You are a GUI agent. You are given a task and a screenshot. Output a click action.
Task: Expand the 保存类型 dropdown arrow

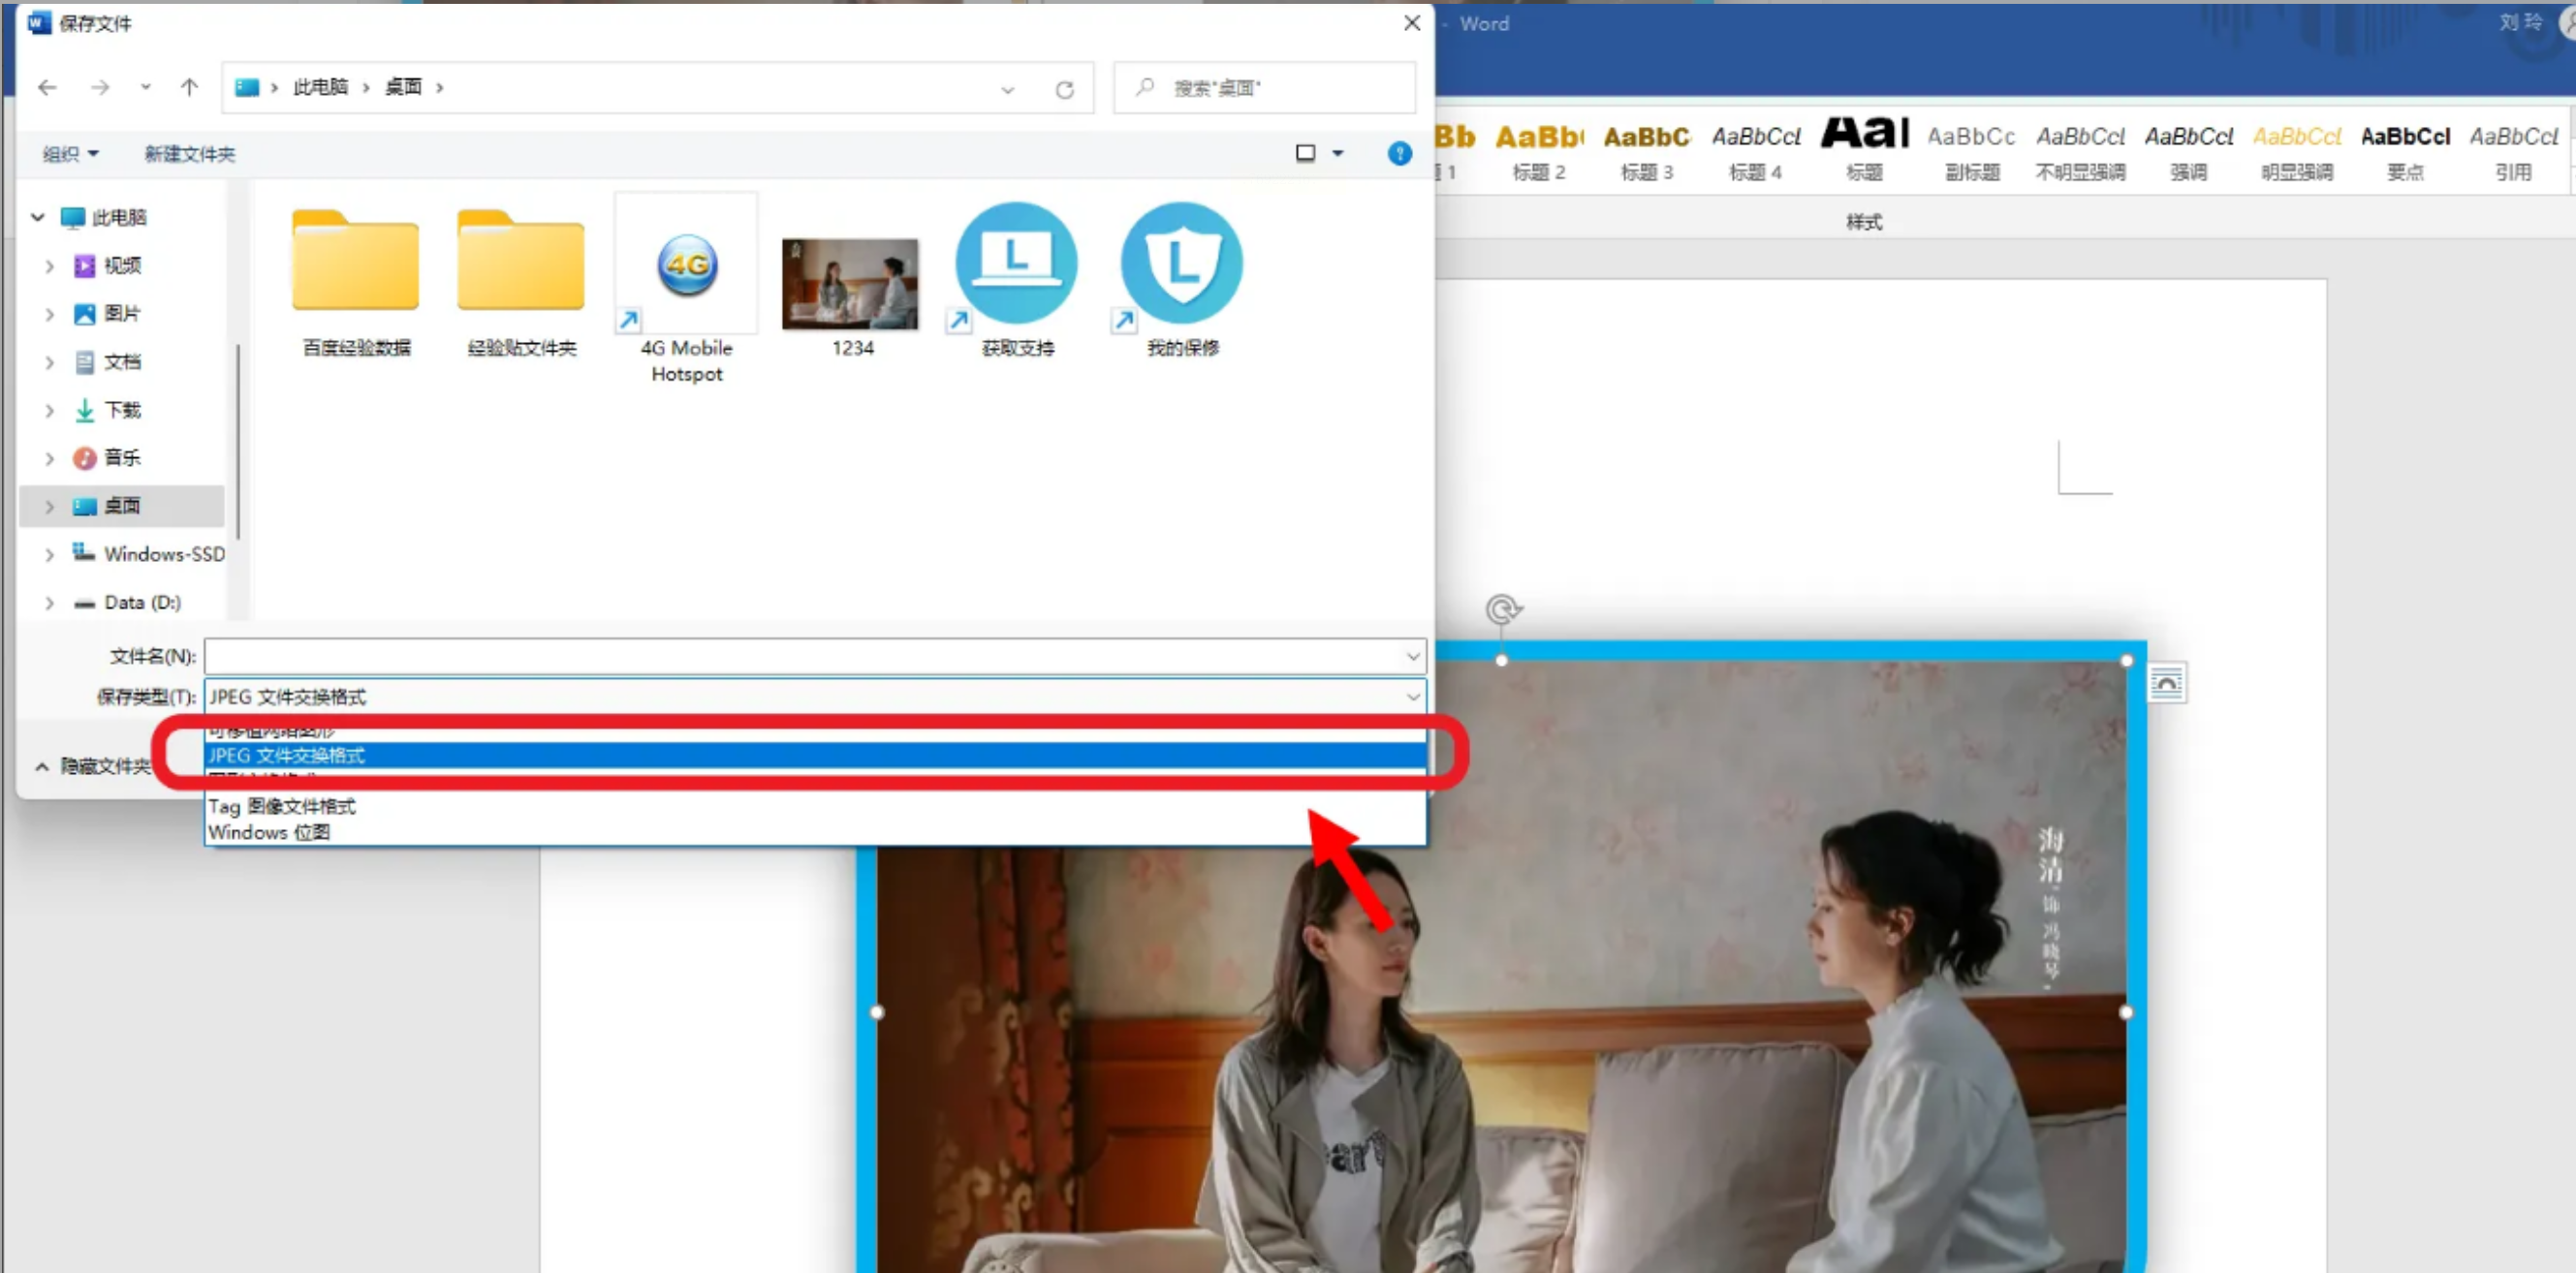point(1412,697)
